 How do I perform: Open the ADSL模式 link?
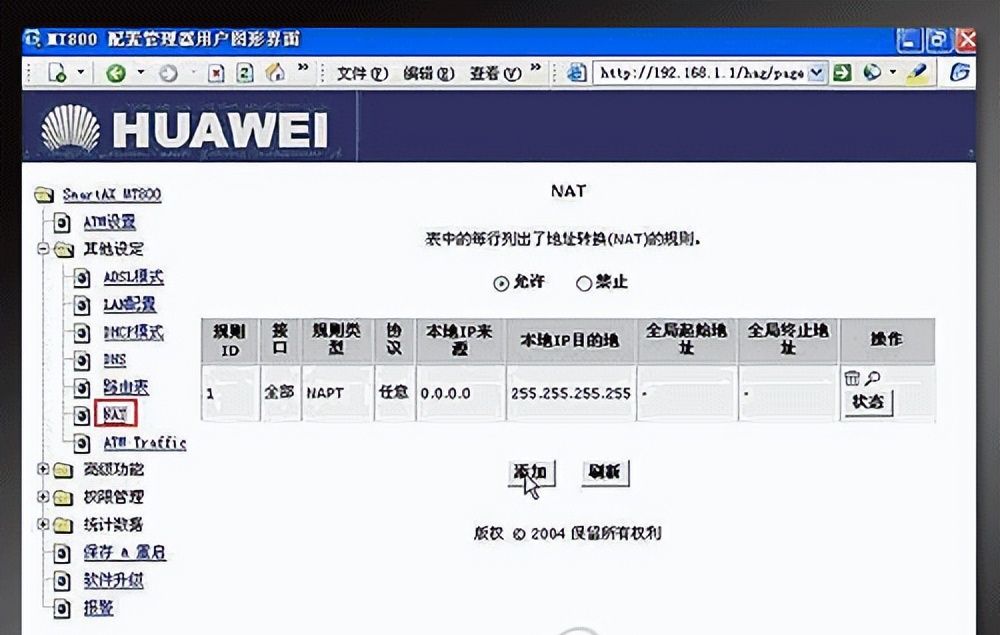coord(133,277)
